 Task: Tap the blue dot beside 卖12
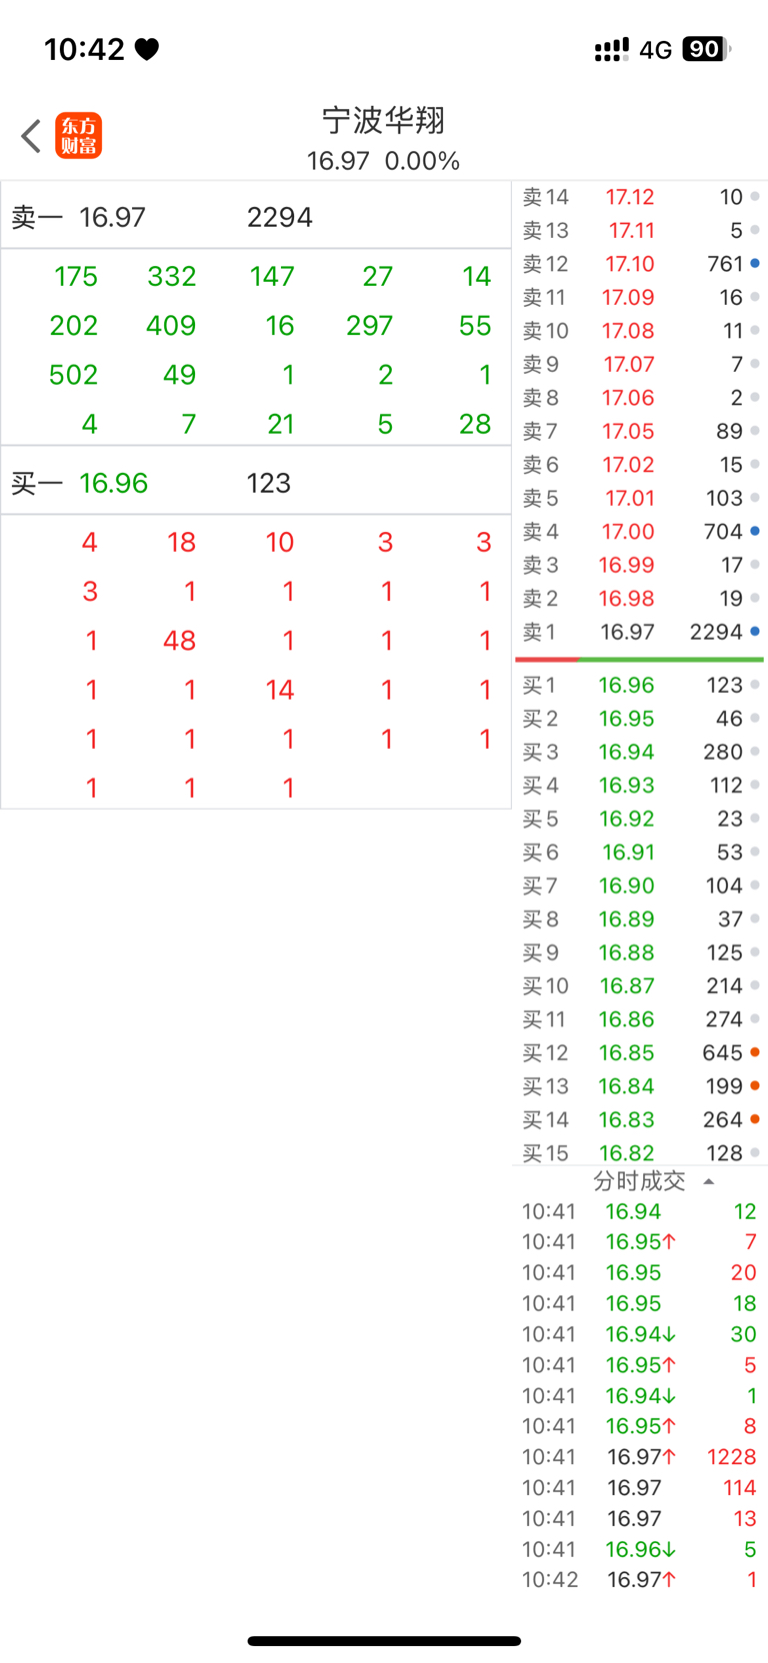(x=755, y=264)
